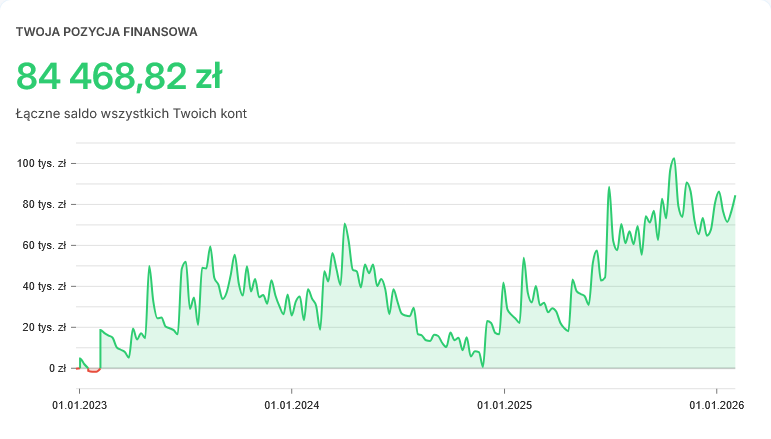Screen dimensions: 771x439
Task: Click the red negative-balance segment of the line
Action: 93,371
